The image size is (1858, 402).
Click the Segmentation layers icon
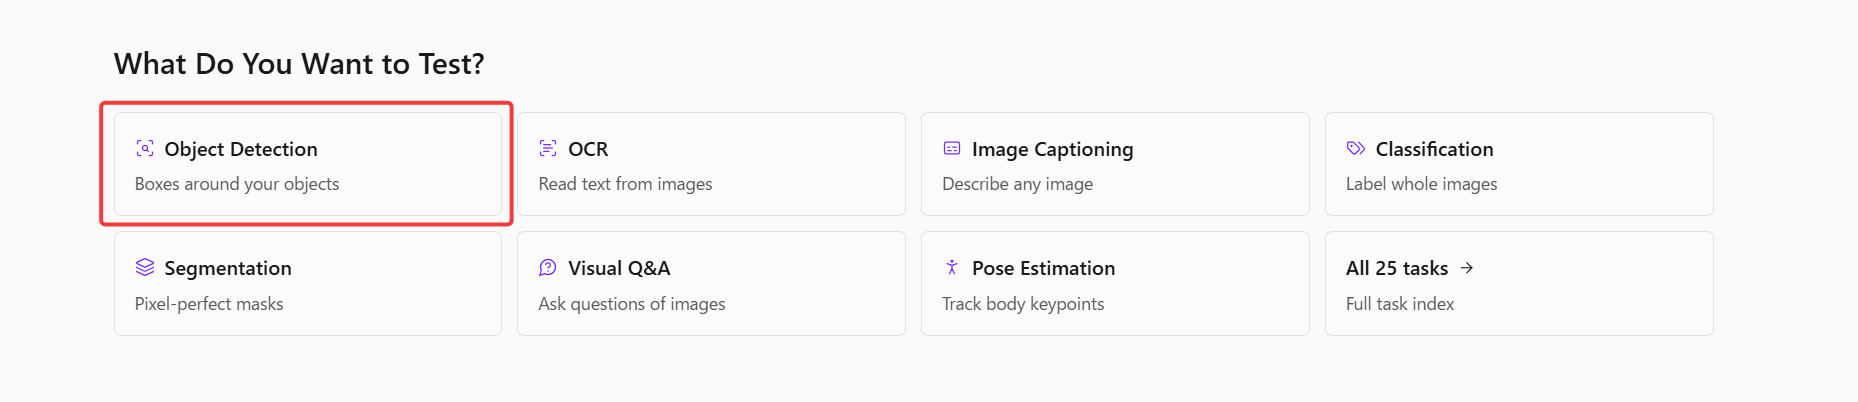pos(145,268)
